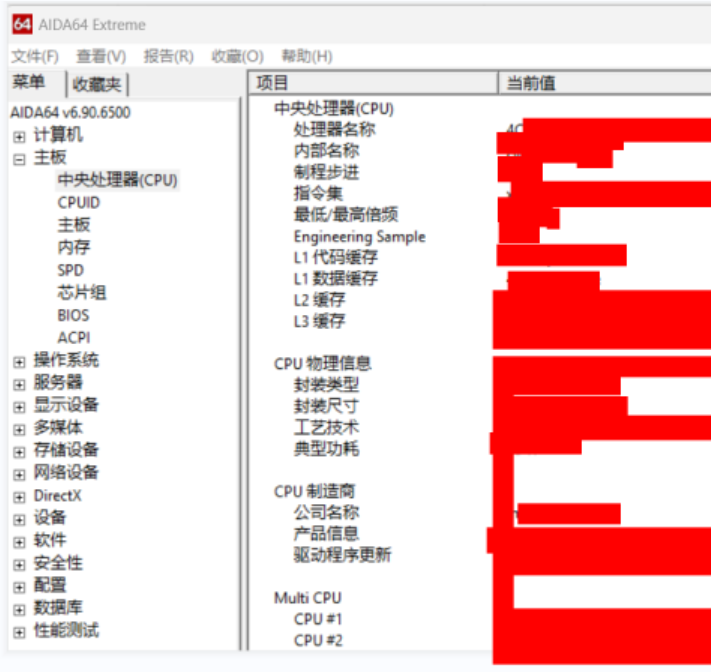This screenshot has width=711, height=672.
Task: Select BIOS in the sidebar tree
Action: 73,315
